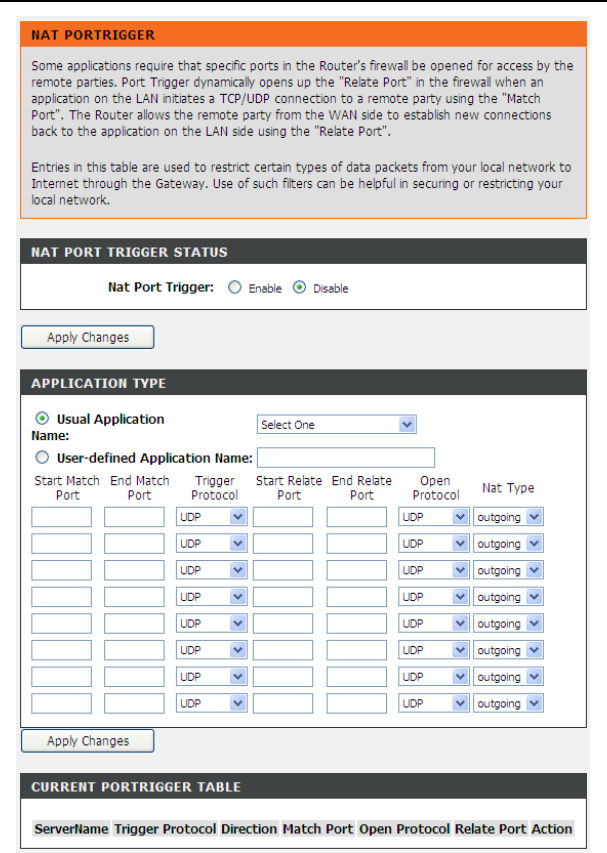607x853 pixels.
Task: Click the first row Start Match Port field
Action: 61,517
